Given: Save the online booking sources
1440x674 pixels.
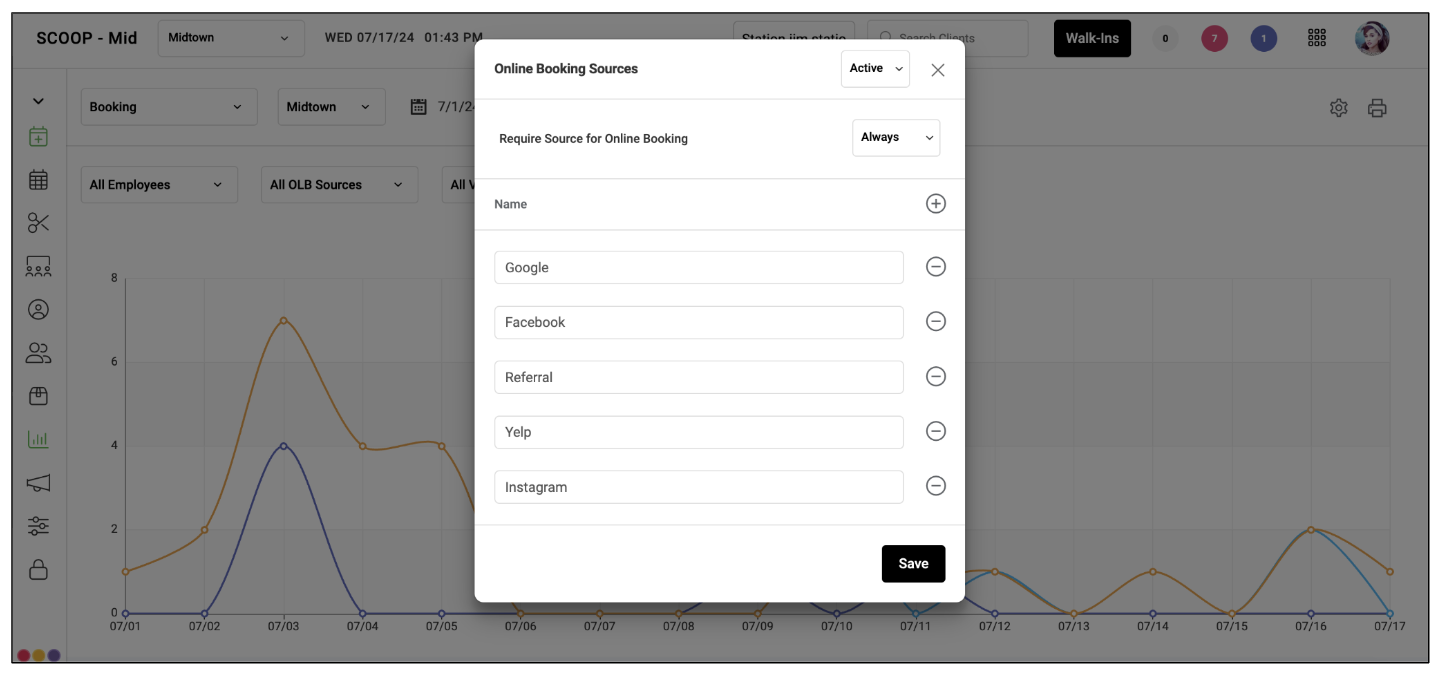Looking at the screenshot, I should [913, 564].
